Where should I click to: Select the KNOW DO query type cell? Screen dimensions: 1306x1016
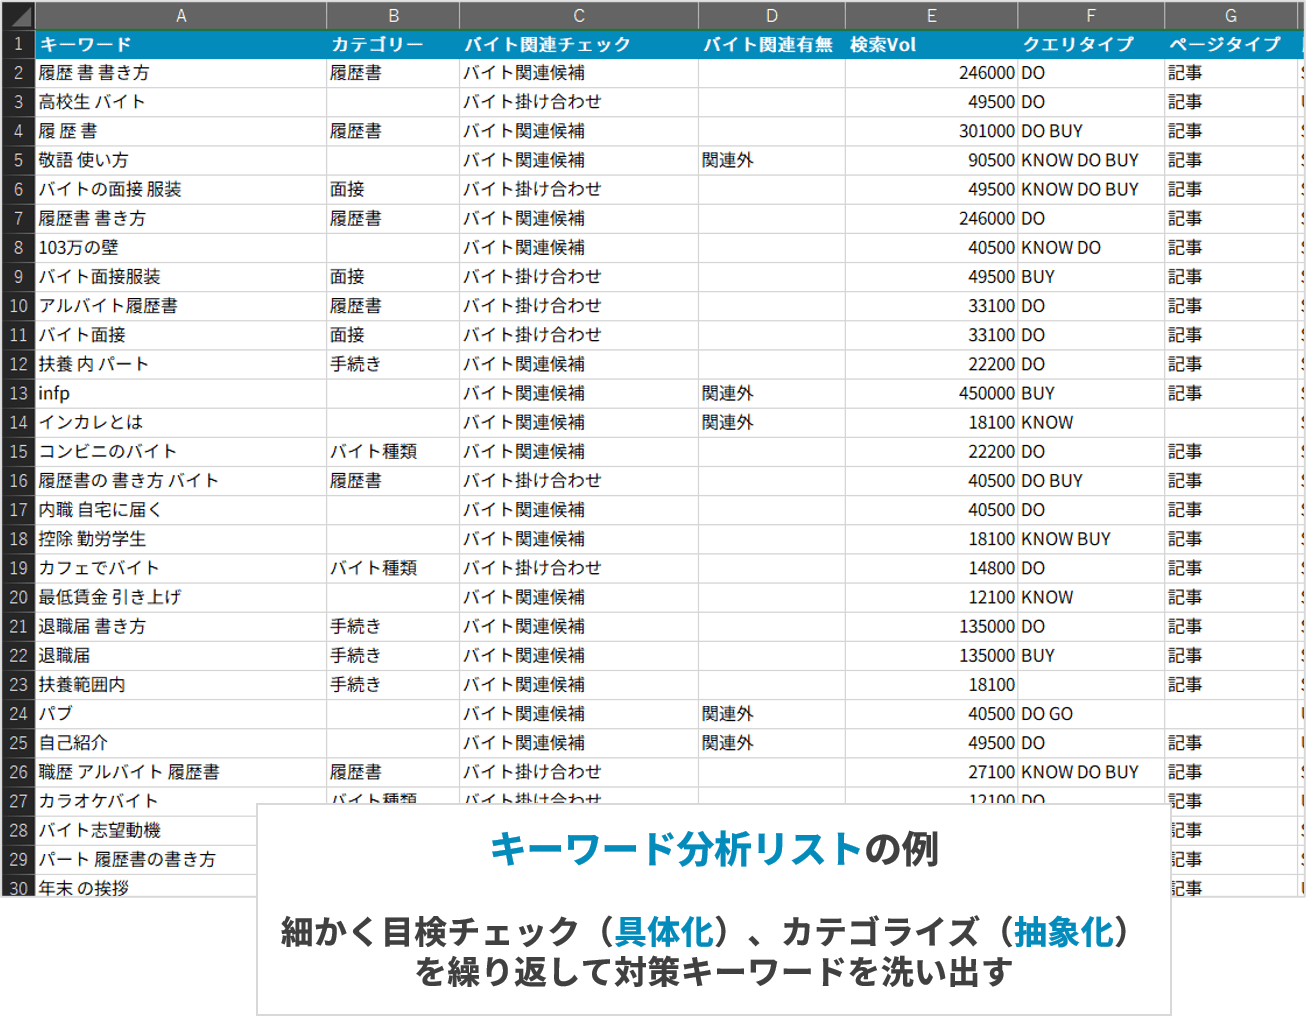click(x=1091, y=247)
